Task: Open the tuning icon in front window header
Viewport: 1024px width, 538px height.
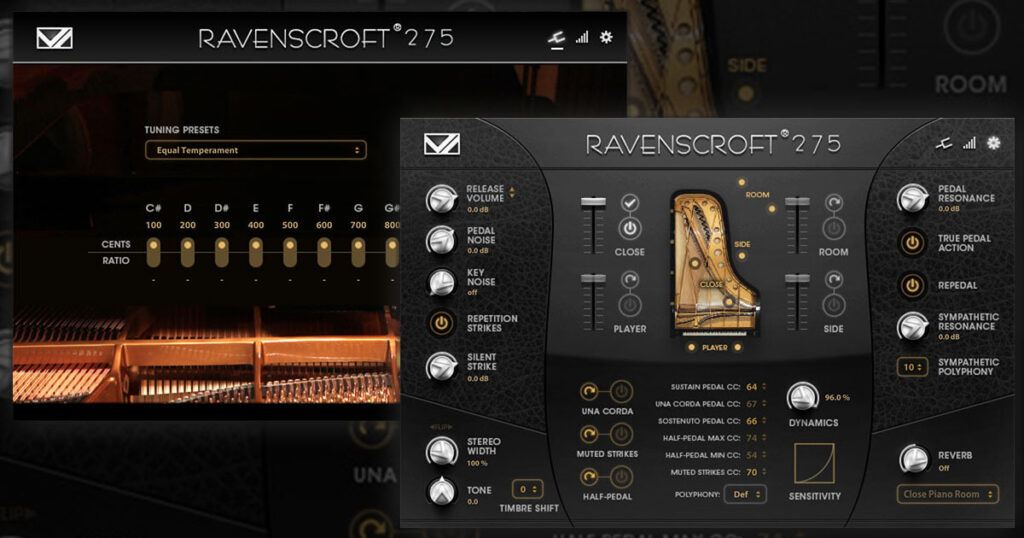Action: 944,143
